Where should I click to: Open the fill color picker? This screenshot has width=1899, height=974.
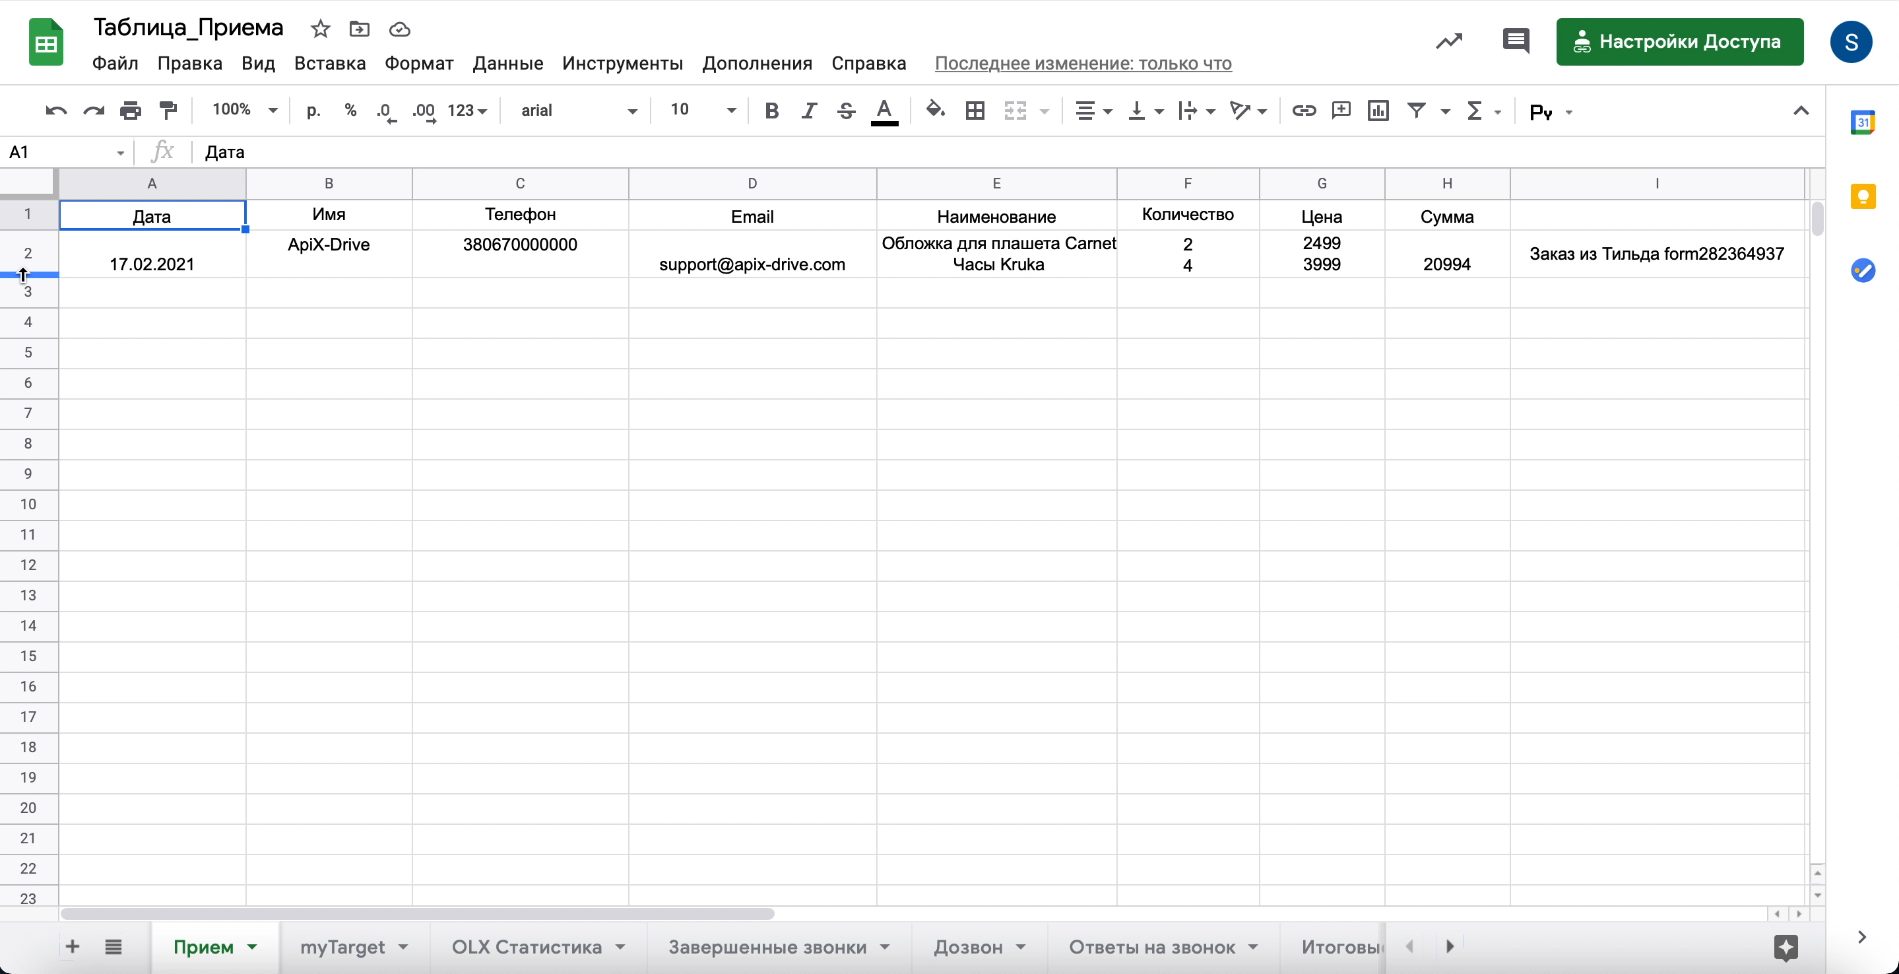tap(934, 111)
